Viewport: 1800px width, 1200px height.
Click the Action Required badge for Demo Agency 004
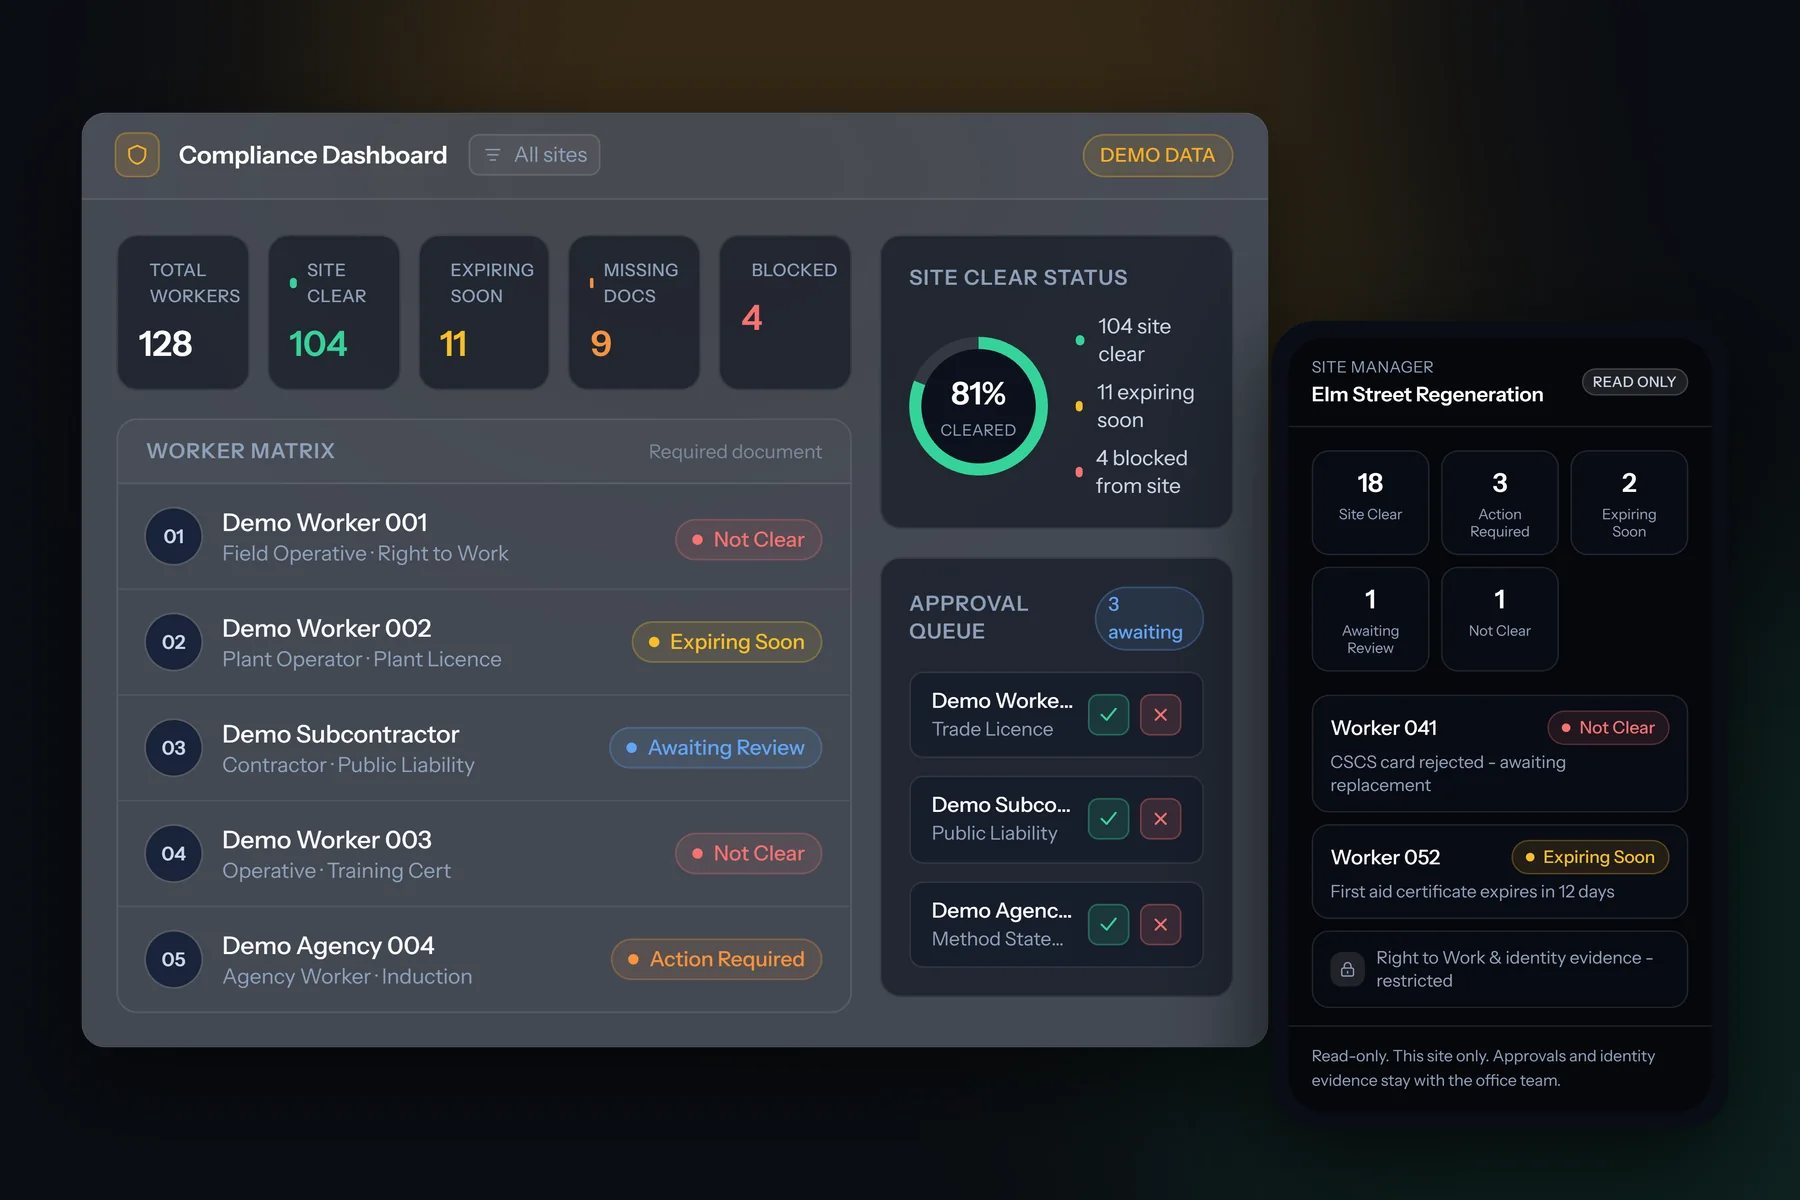click(x=717, y=959)
